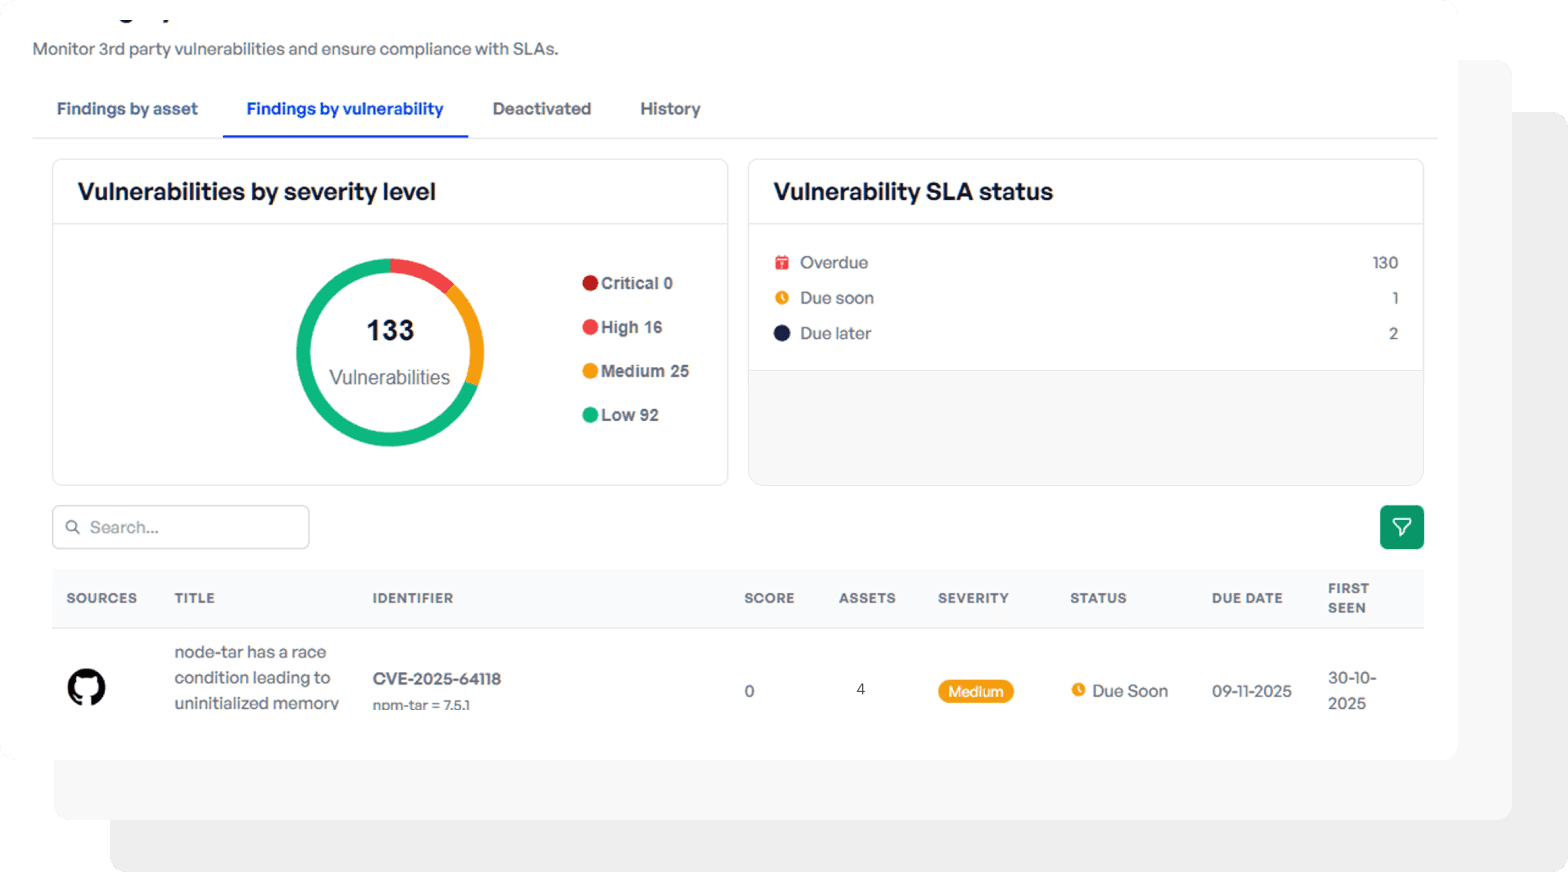This screenshot has width=1568, height=872.
Task: Sort by the TITLE column header
Action: (x=195, y=598)
